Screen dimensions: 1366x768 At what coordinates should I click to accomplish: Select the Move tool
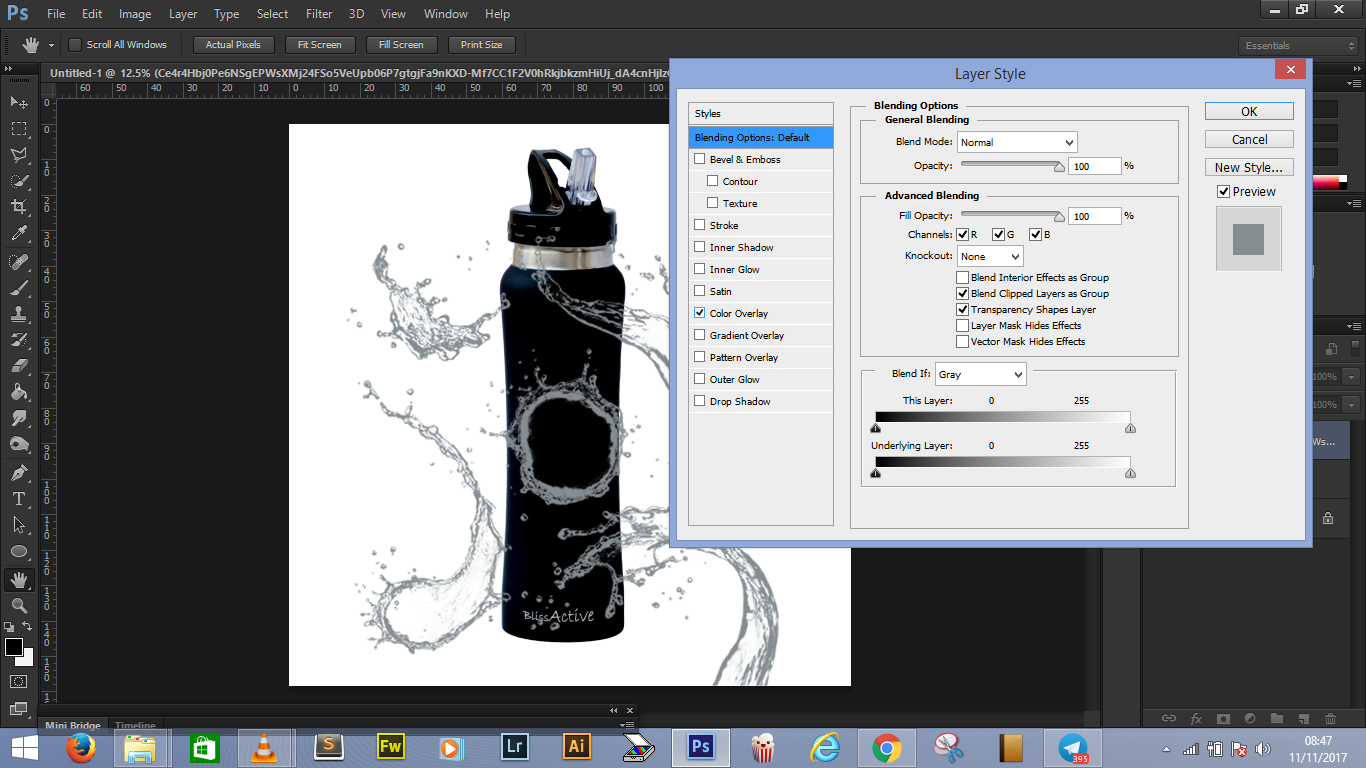18,103
